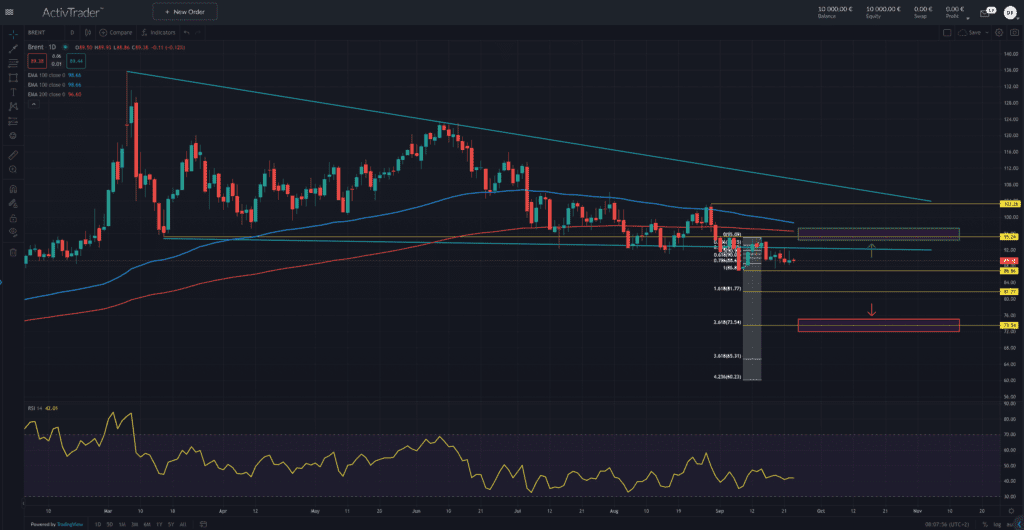This screenshot has height=530, width=1024.
Task: Click the BRENT symbol search field
Action: tap(44, 32)
